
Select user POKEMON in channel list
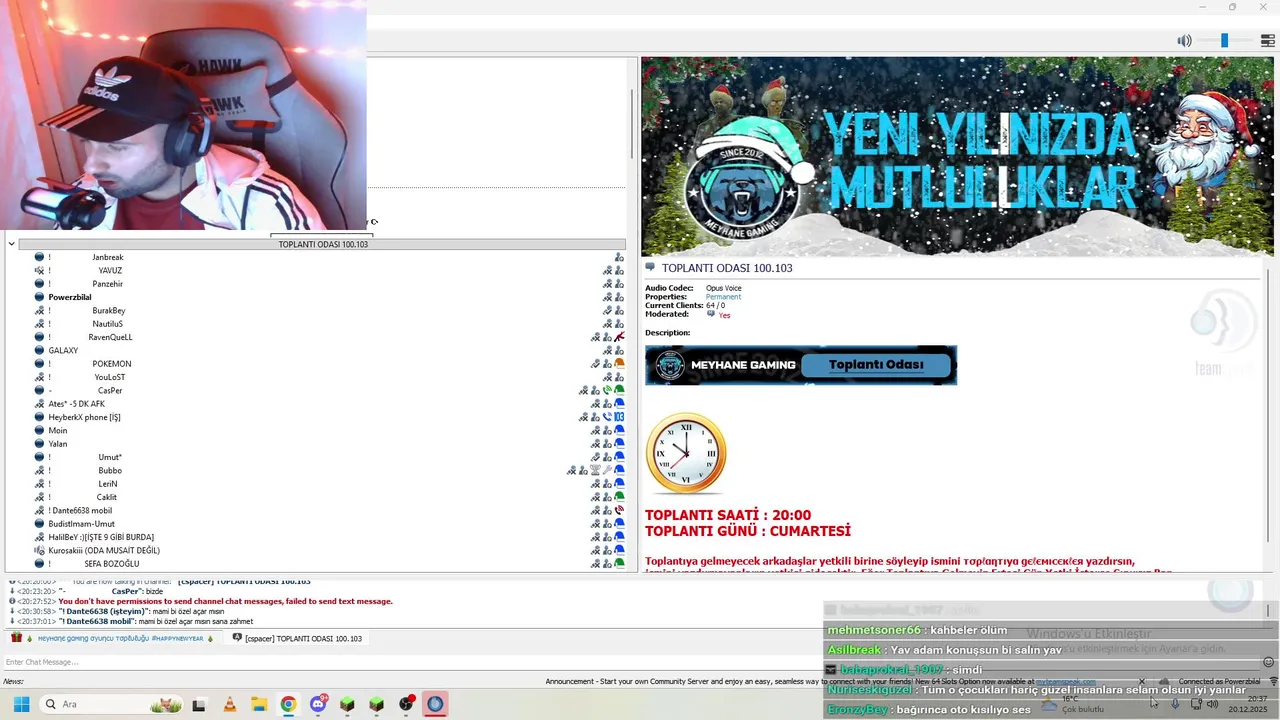[112, 364]
